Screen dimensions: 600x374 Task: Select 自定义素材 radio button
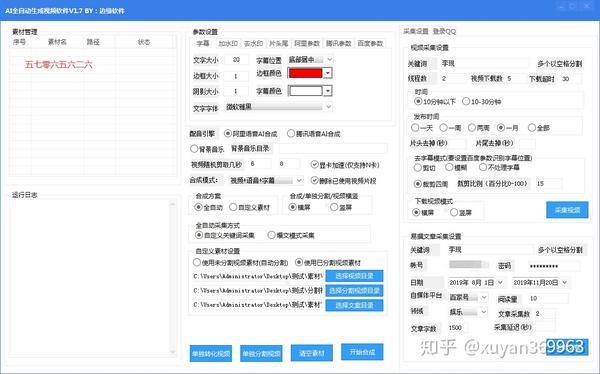(x=249, y=207)
